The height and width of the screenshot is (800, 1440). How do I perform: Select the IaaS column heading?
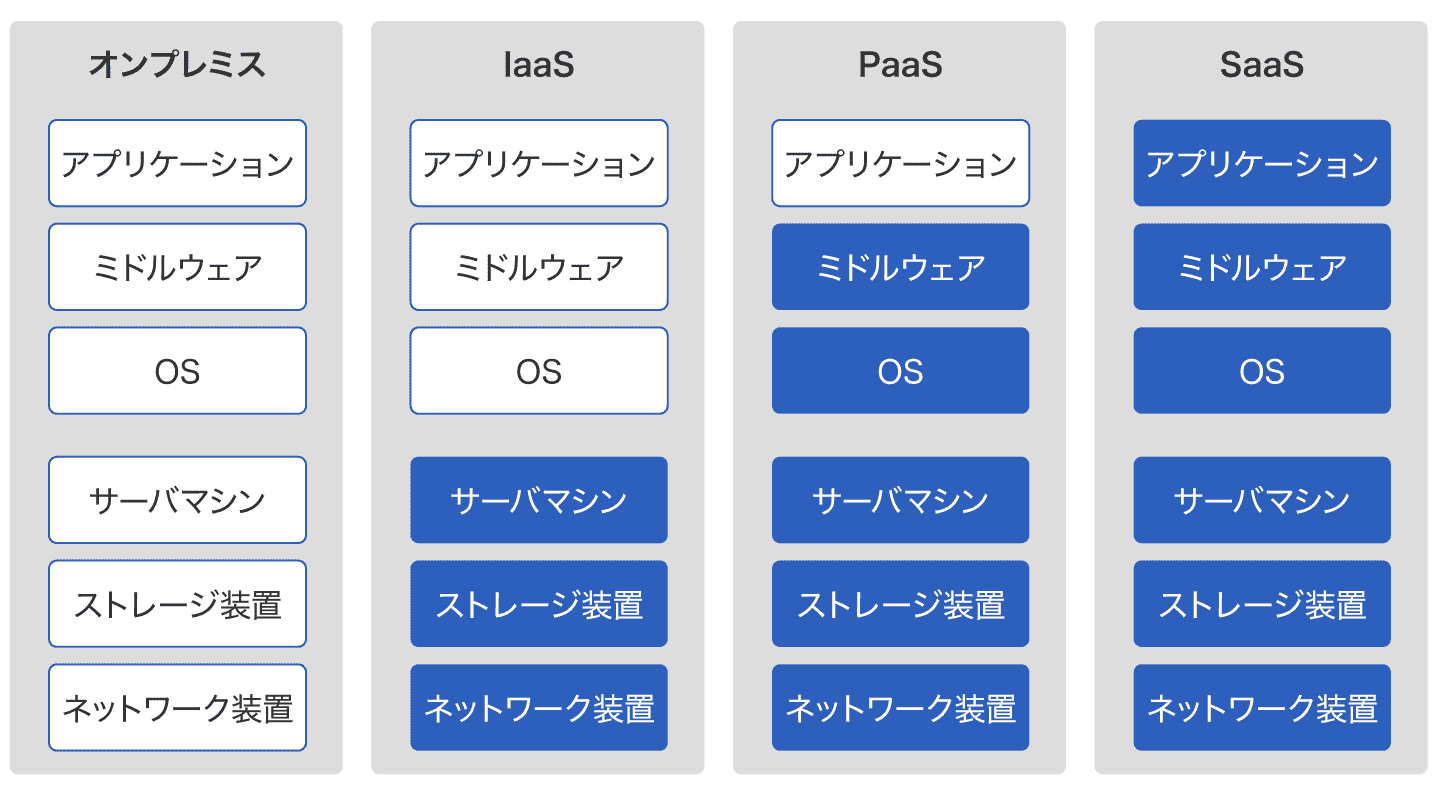[x=538, y=65]
